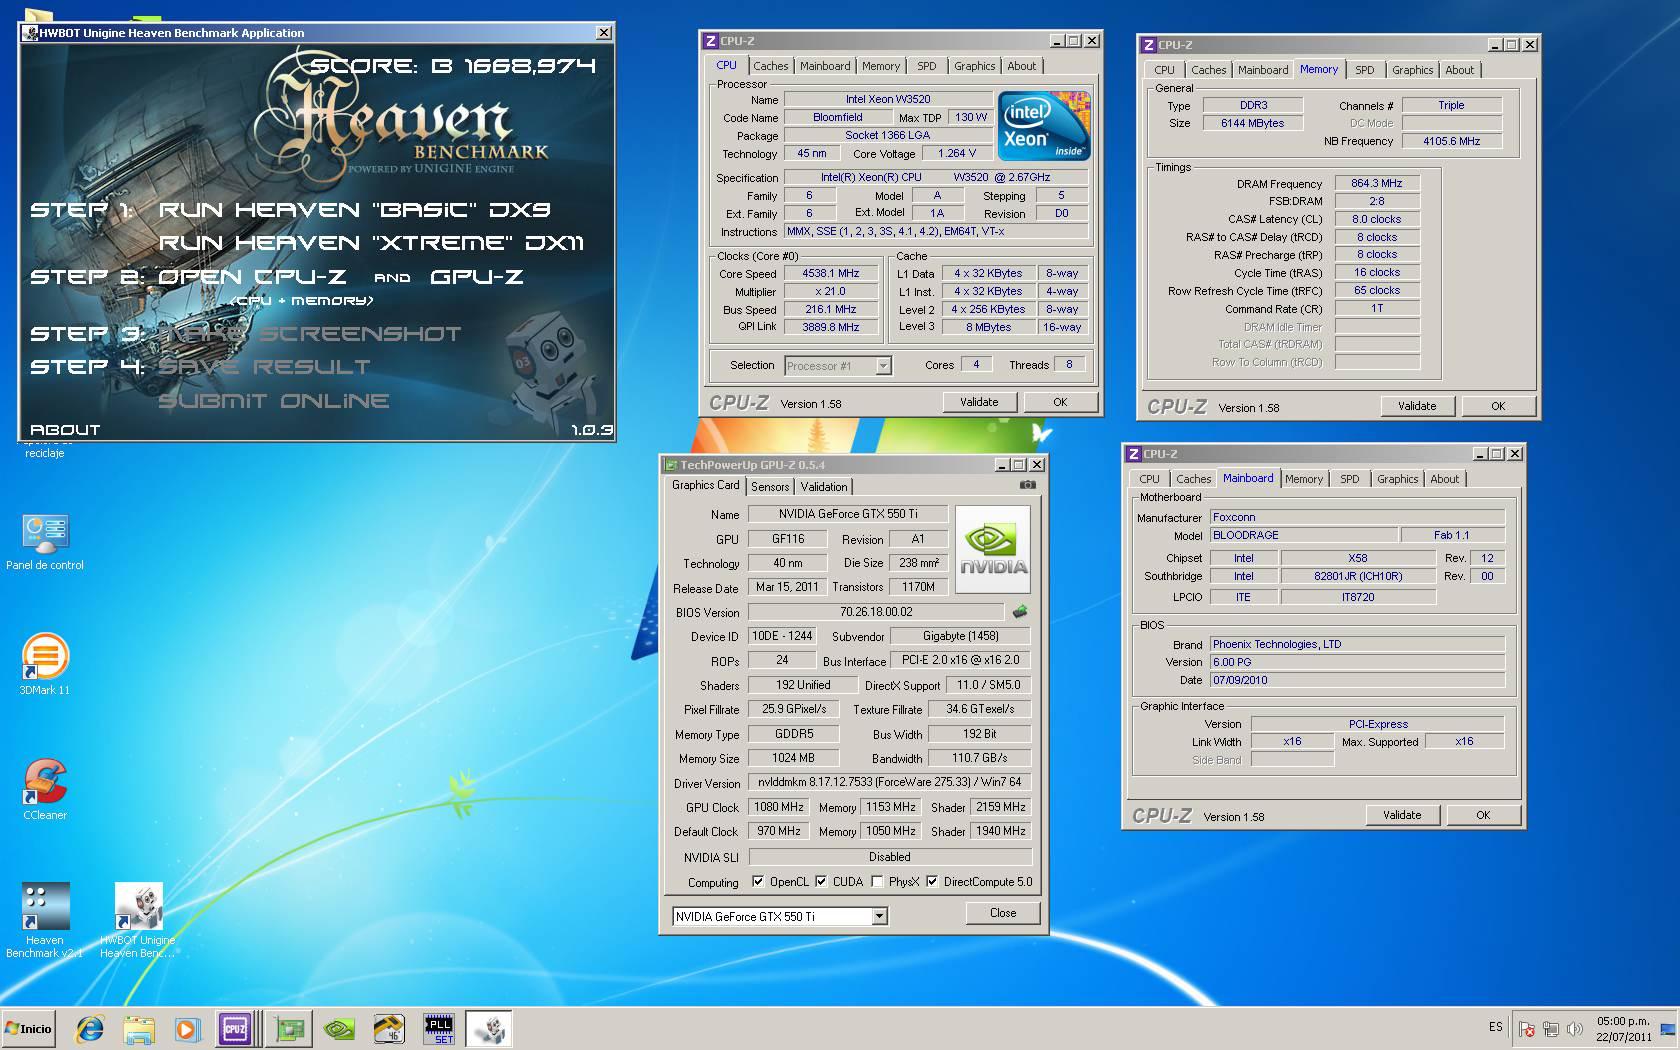Click the temperature gauge taskbar icon

click(x=389, y=1028)
